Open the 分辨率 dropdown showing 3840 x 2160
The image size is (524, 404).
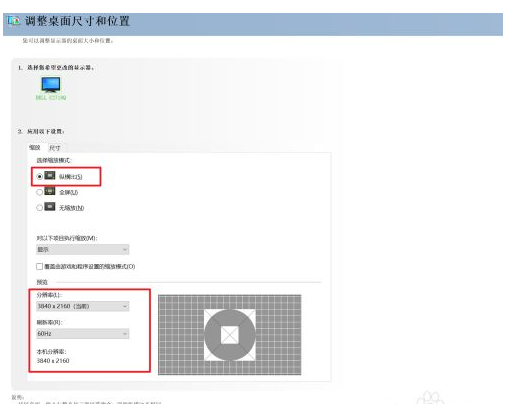coord(83,306)
